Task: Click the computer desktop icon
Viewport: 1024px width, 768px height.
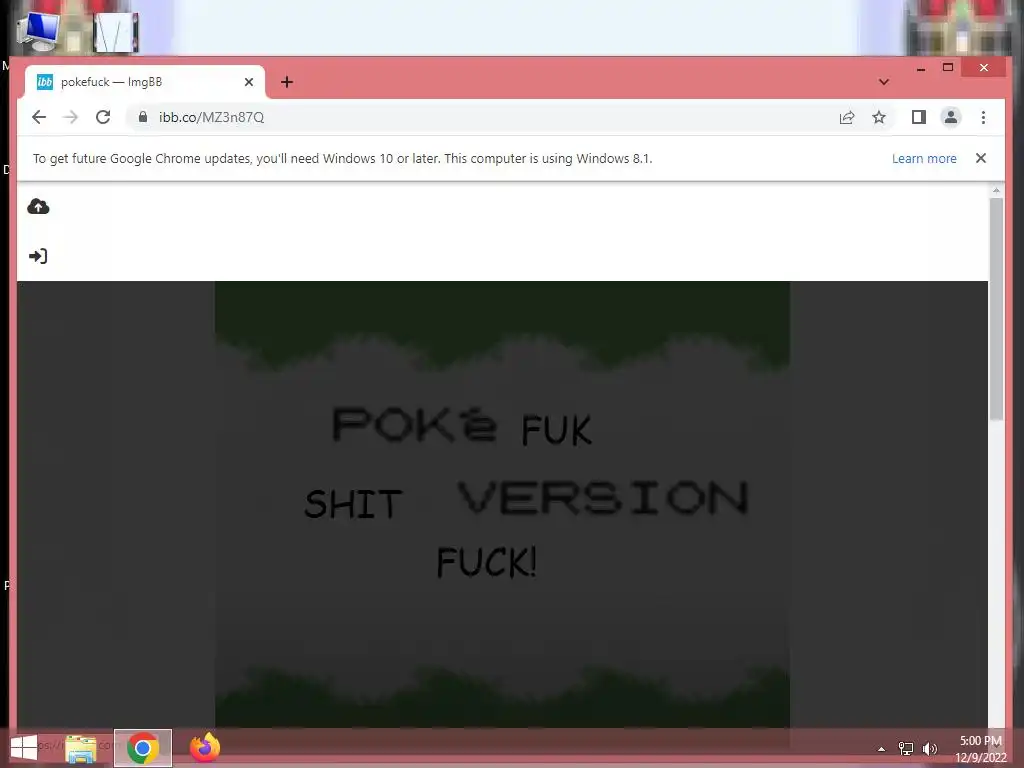Action: tap(38, 31)
